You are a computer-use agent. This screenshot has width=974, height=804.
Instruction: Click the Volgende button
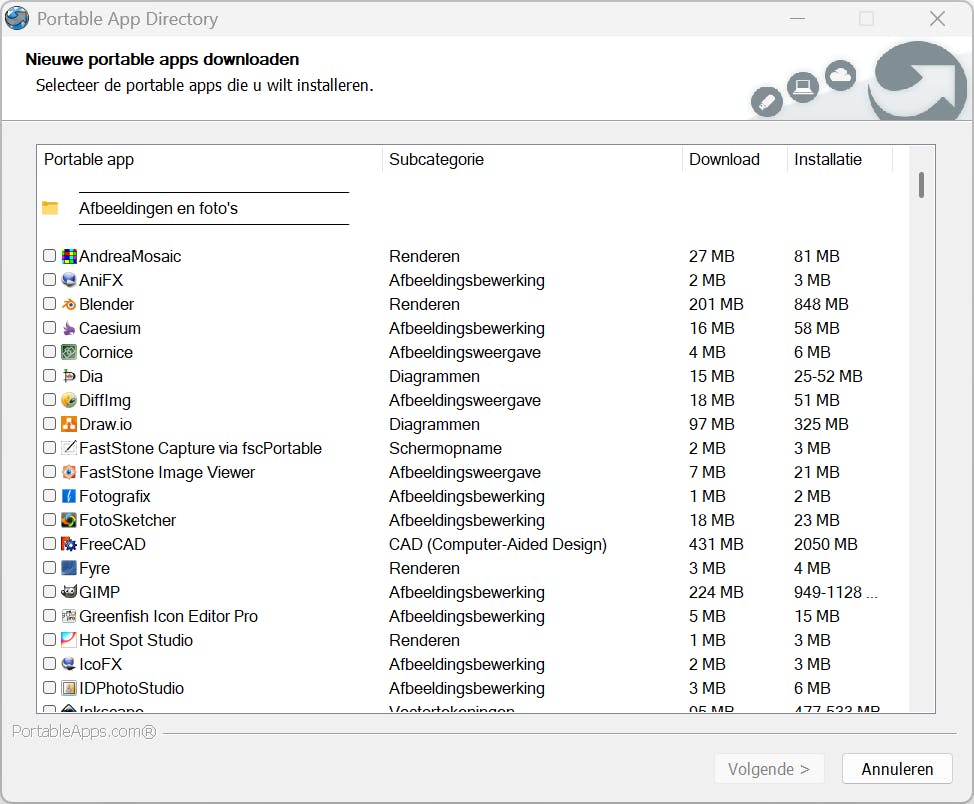pyautogui.click(x=769, y=769)
